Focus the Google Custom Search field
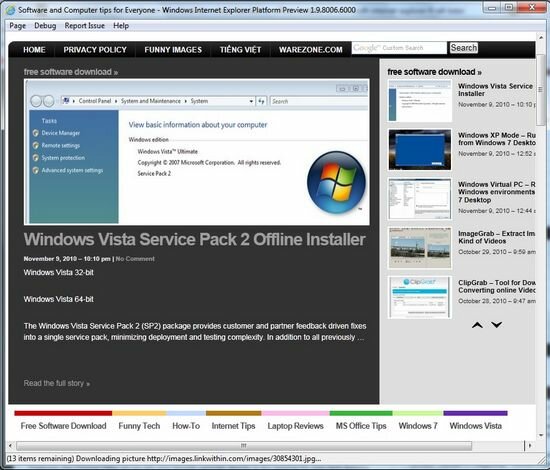Image resolution: width=550 pixels, height=470 pixels. [399, 48]
